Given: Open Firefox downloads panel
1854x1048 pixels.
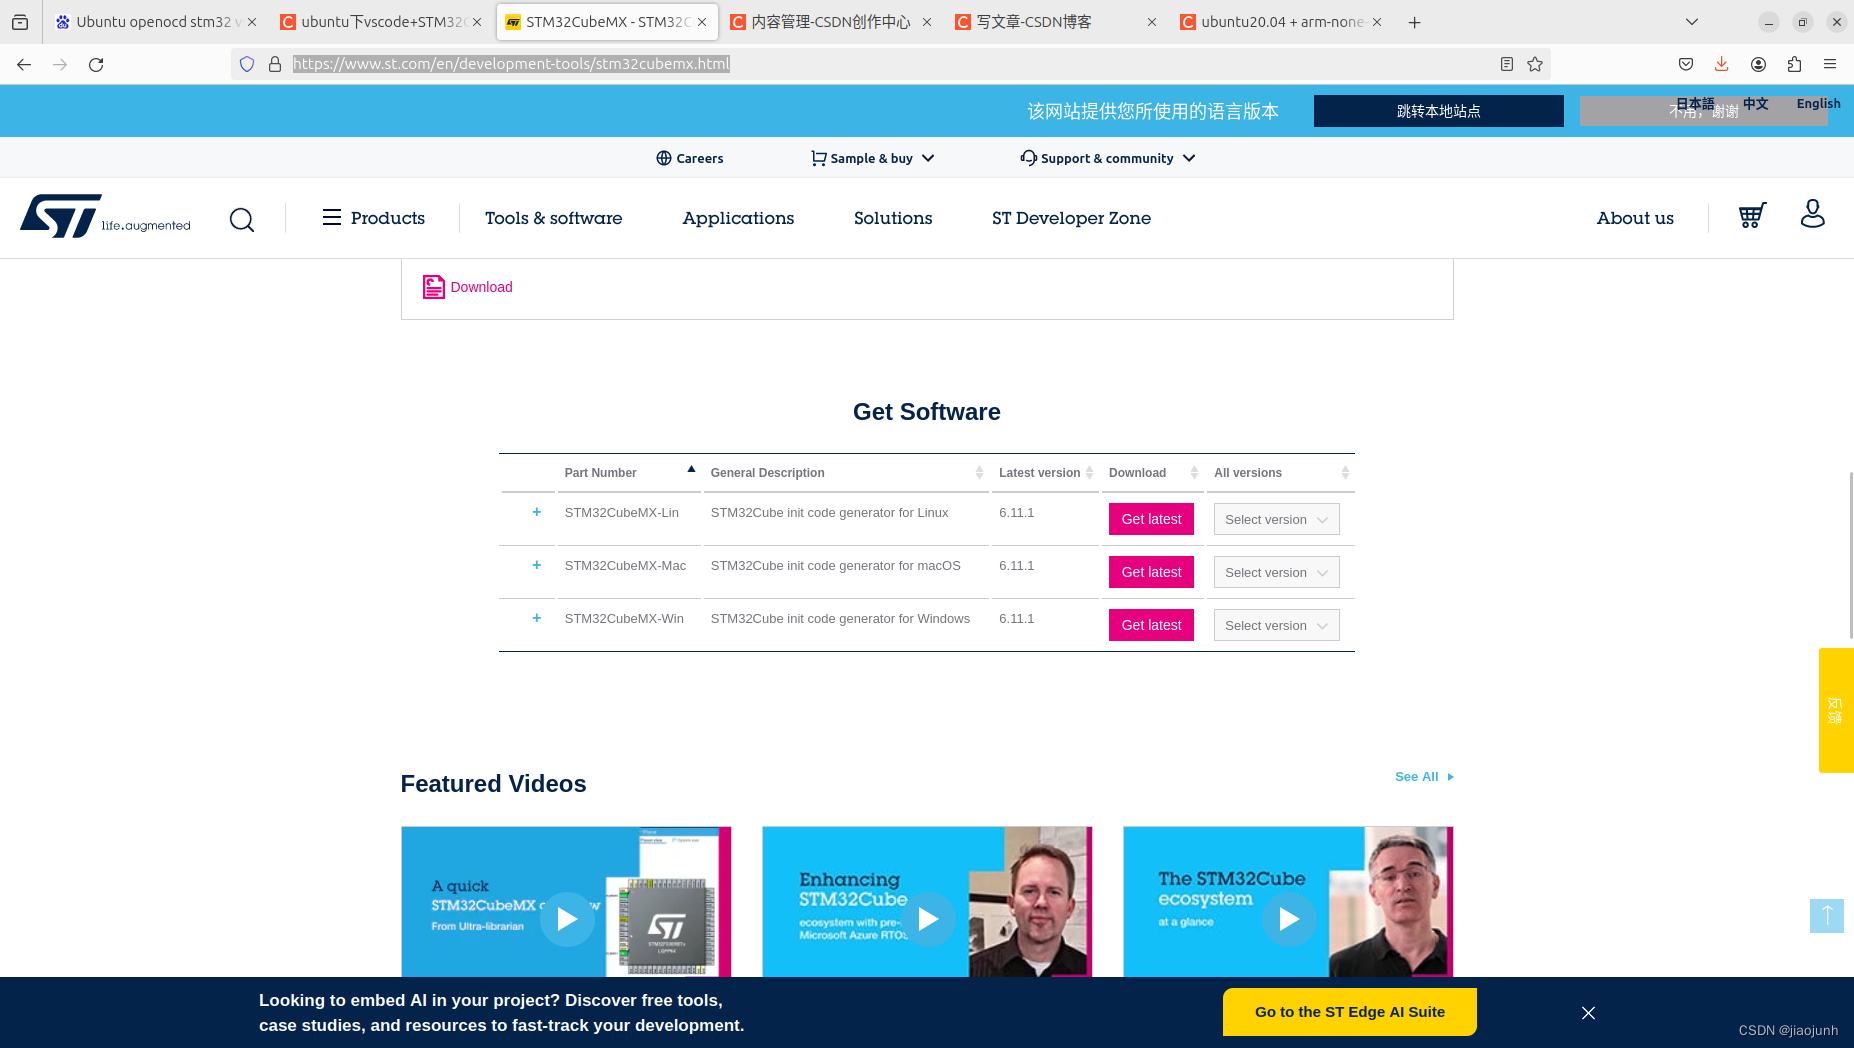Looking at the screenshot, I should 1722,64.
